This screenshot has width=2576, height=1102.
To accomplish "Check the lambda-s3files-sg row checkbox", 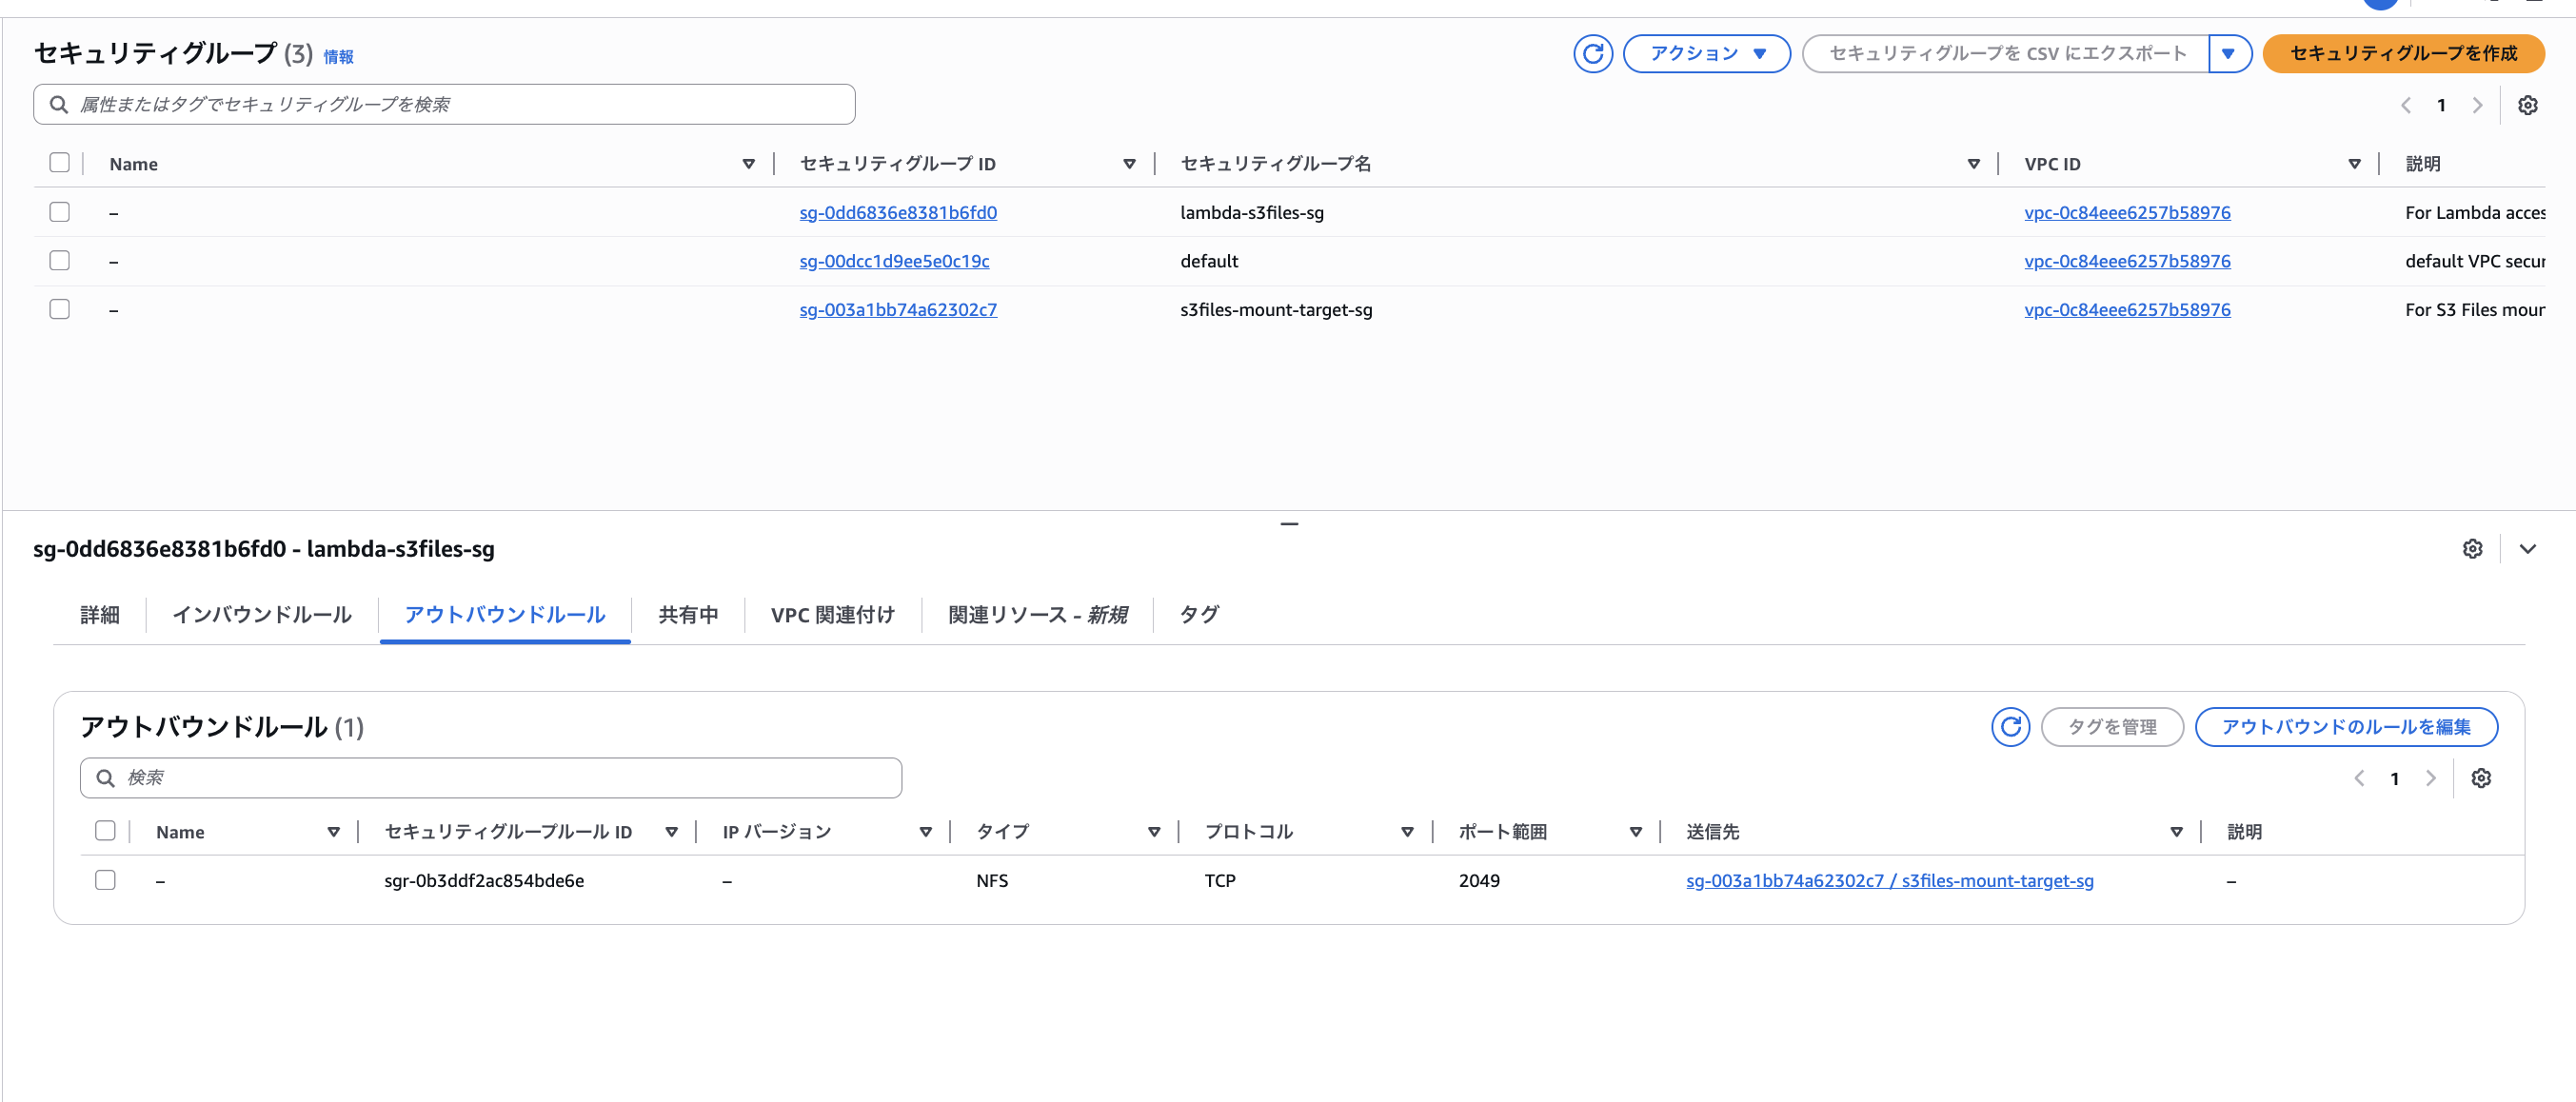I will (59, 211).
